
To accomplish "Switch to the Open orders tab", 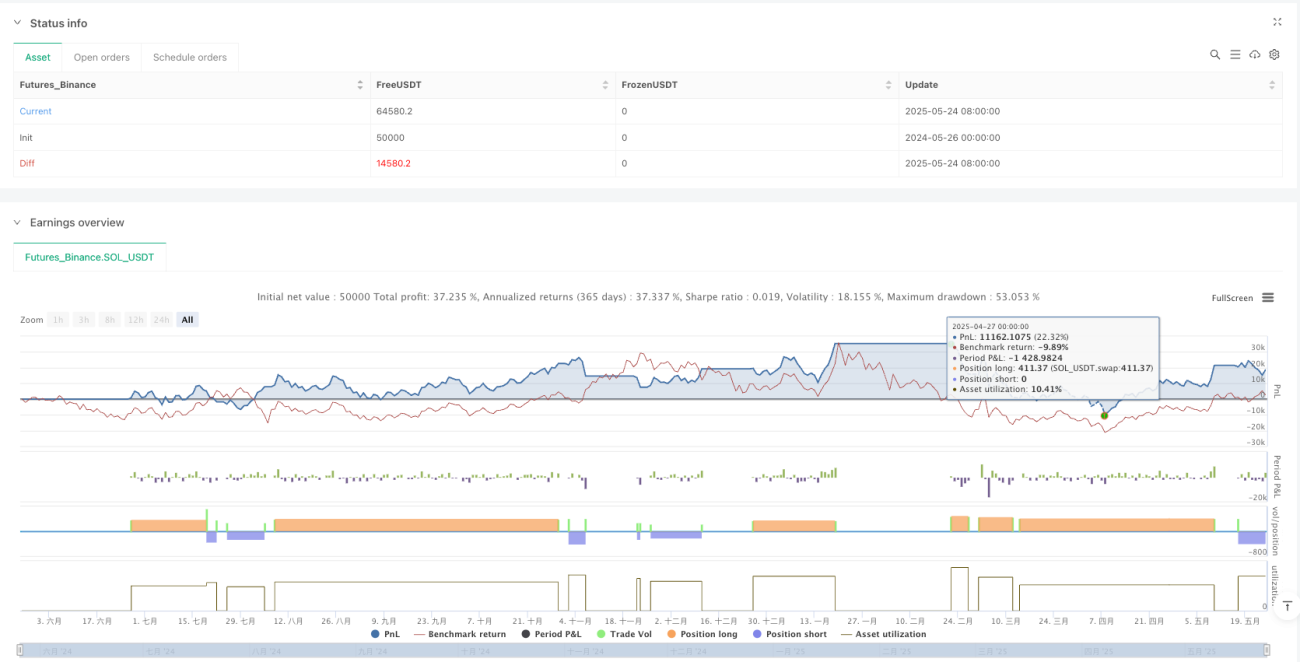I will (102, 57).
